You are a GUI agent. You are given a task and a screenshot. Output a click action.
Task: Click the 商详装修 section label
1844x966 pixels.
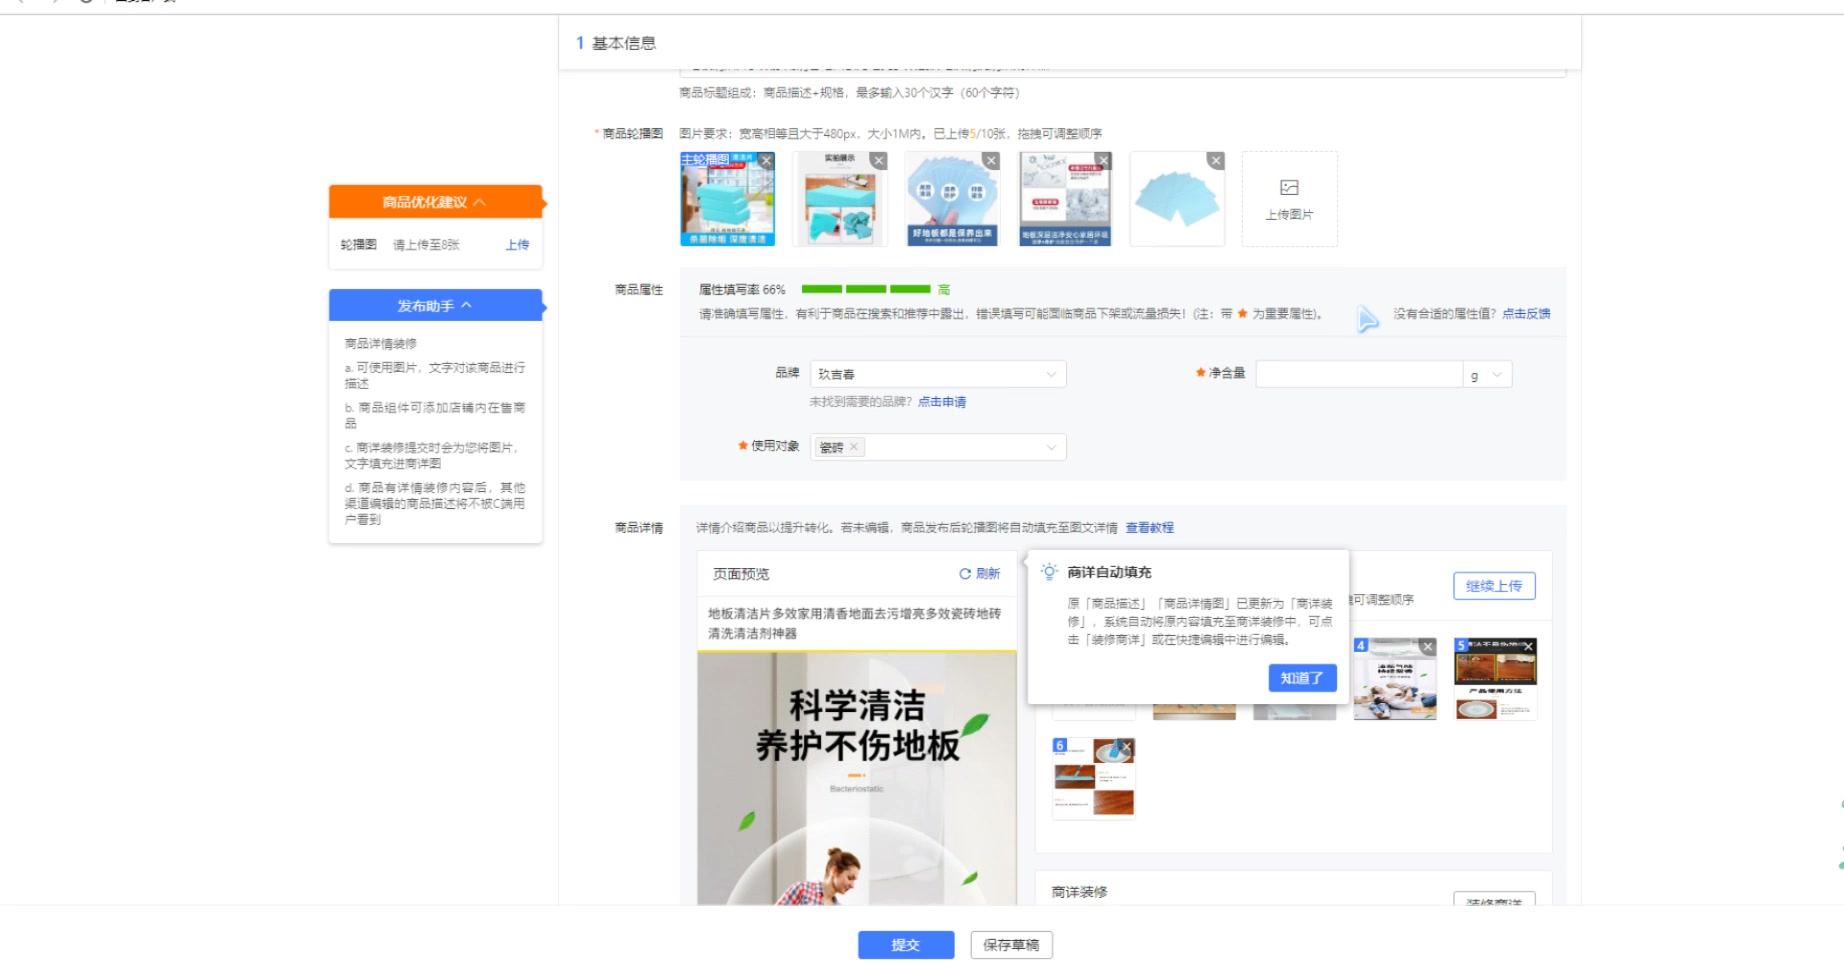(1079, 892)
